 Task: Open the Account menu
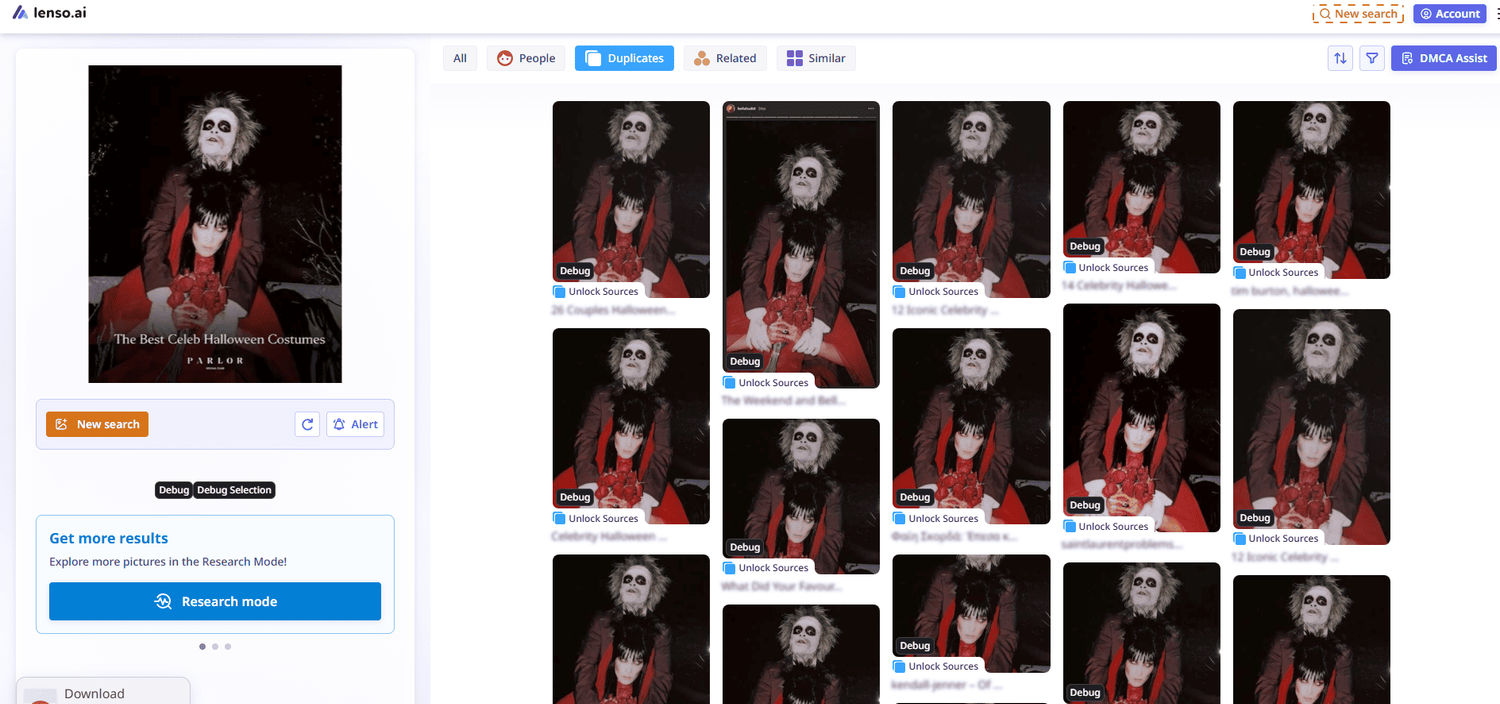(1450, 14)
